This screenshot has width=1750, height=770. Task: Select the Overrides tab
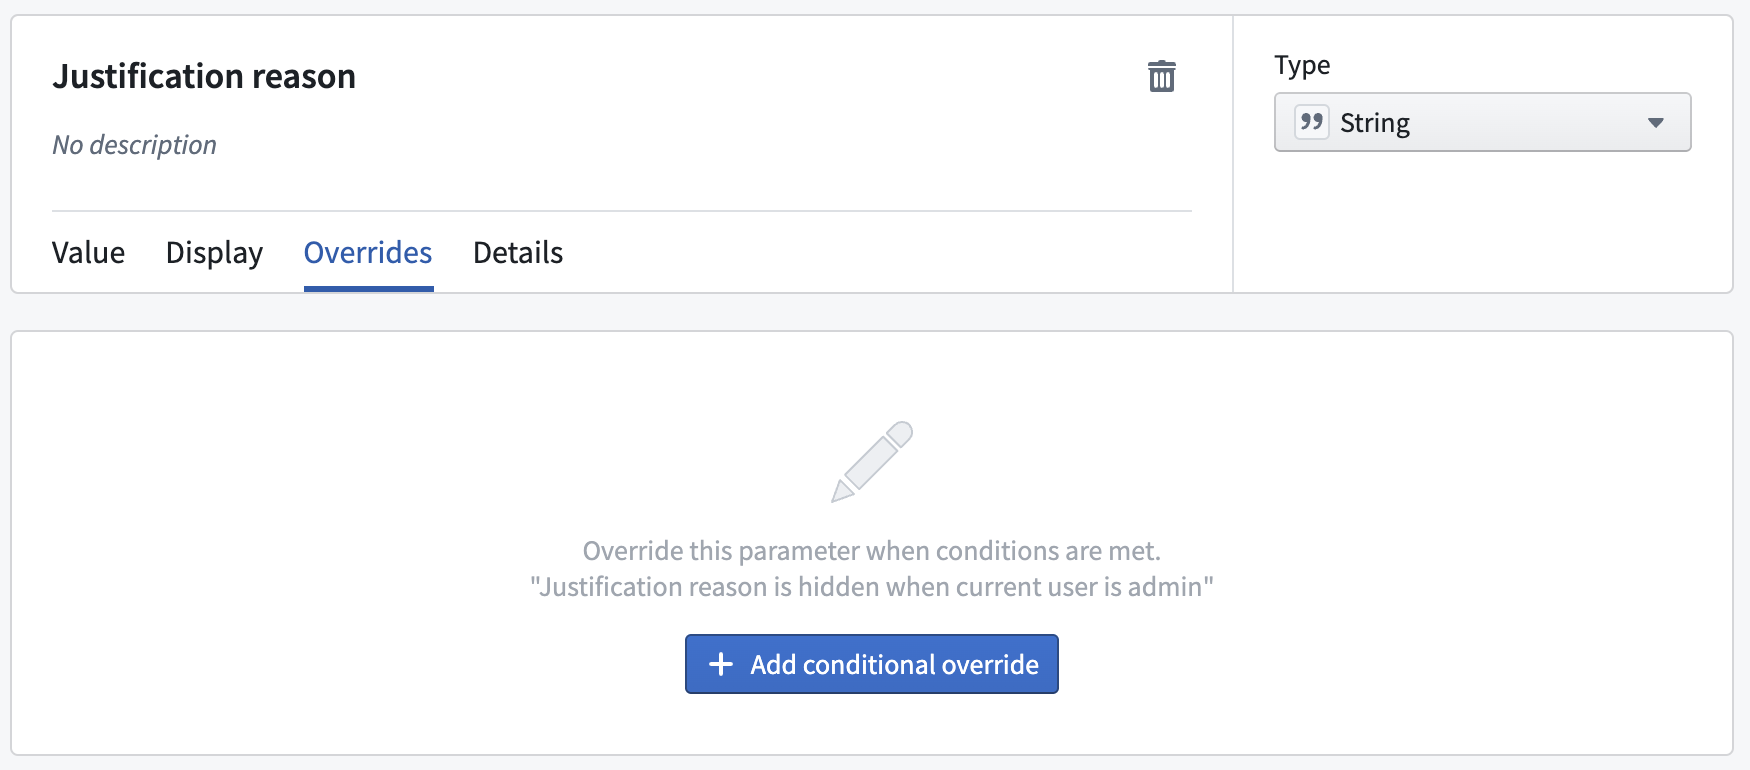point(368,253)
